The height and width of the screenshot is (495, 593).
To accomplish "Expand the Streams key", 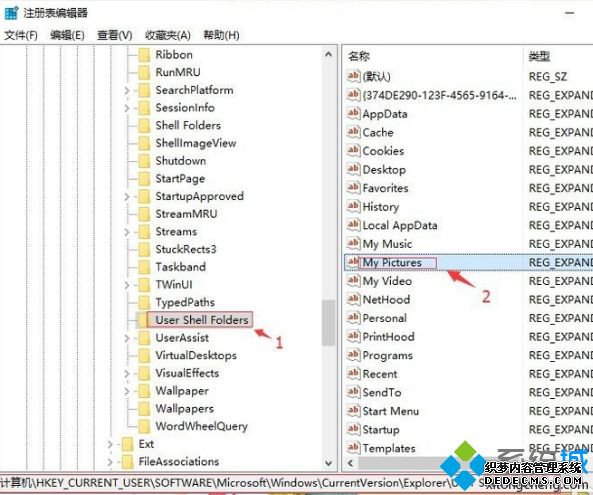I will click(127, 232).
